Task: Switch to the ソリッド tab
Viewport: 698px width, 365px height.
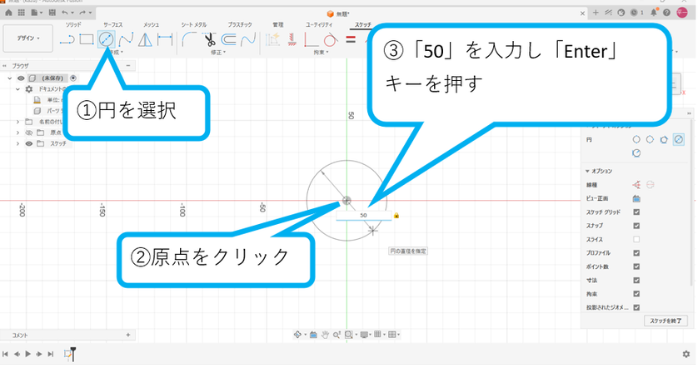Action: click(73, 24)
